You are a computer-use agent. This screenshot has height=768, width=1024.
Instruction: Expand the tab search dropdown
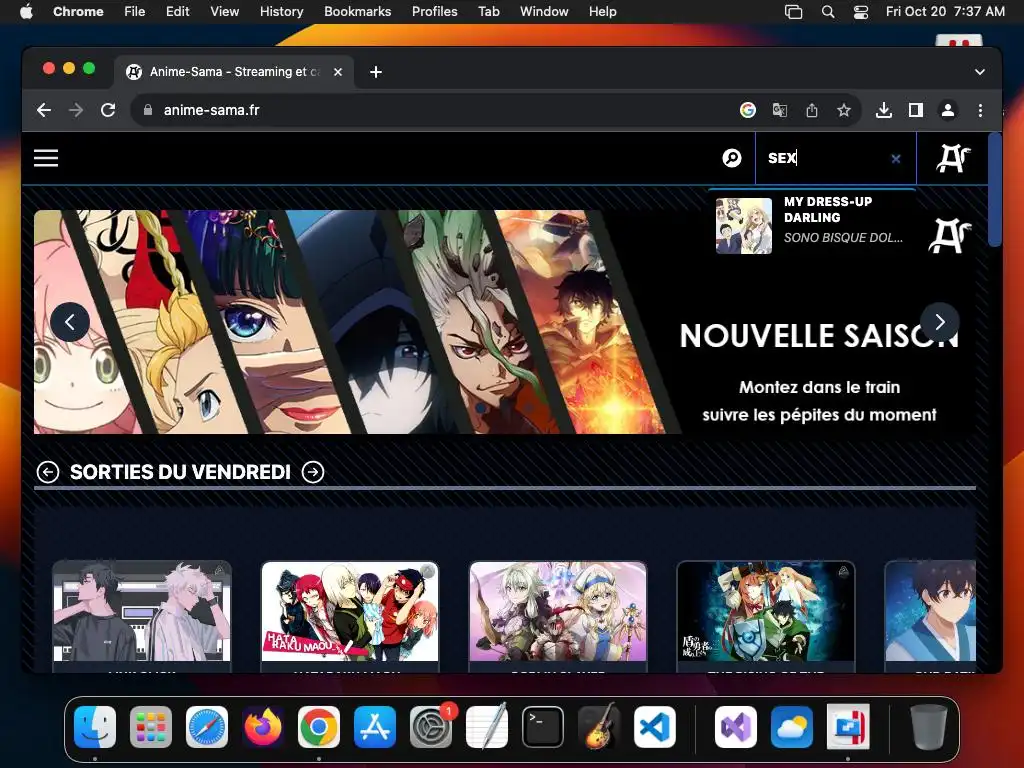(x=980, y=72)
